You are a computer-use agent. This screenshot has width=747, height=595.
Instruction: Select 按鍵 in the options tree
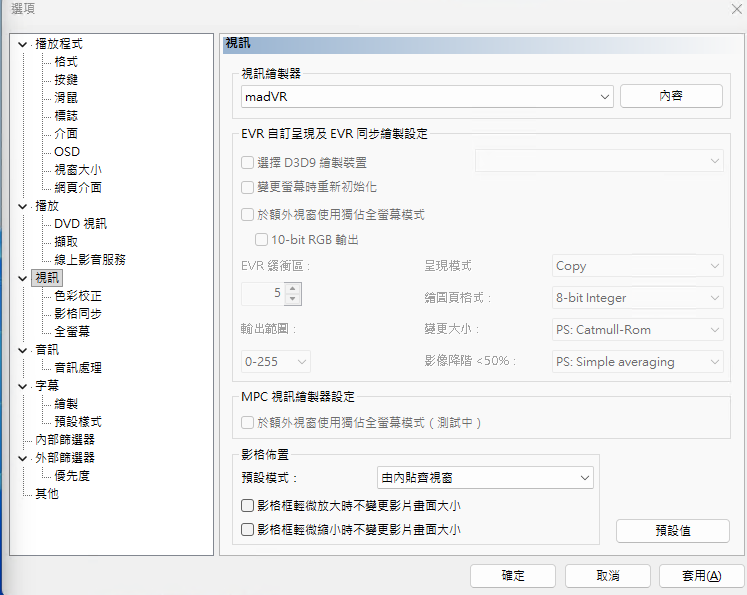coord(66,80)
